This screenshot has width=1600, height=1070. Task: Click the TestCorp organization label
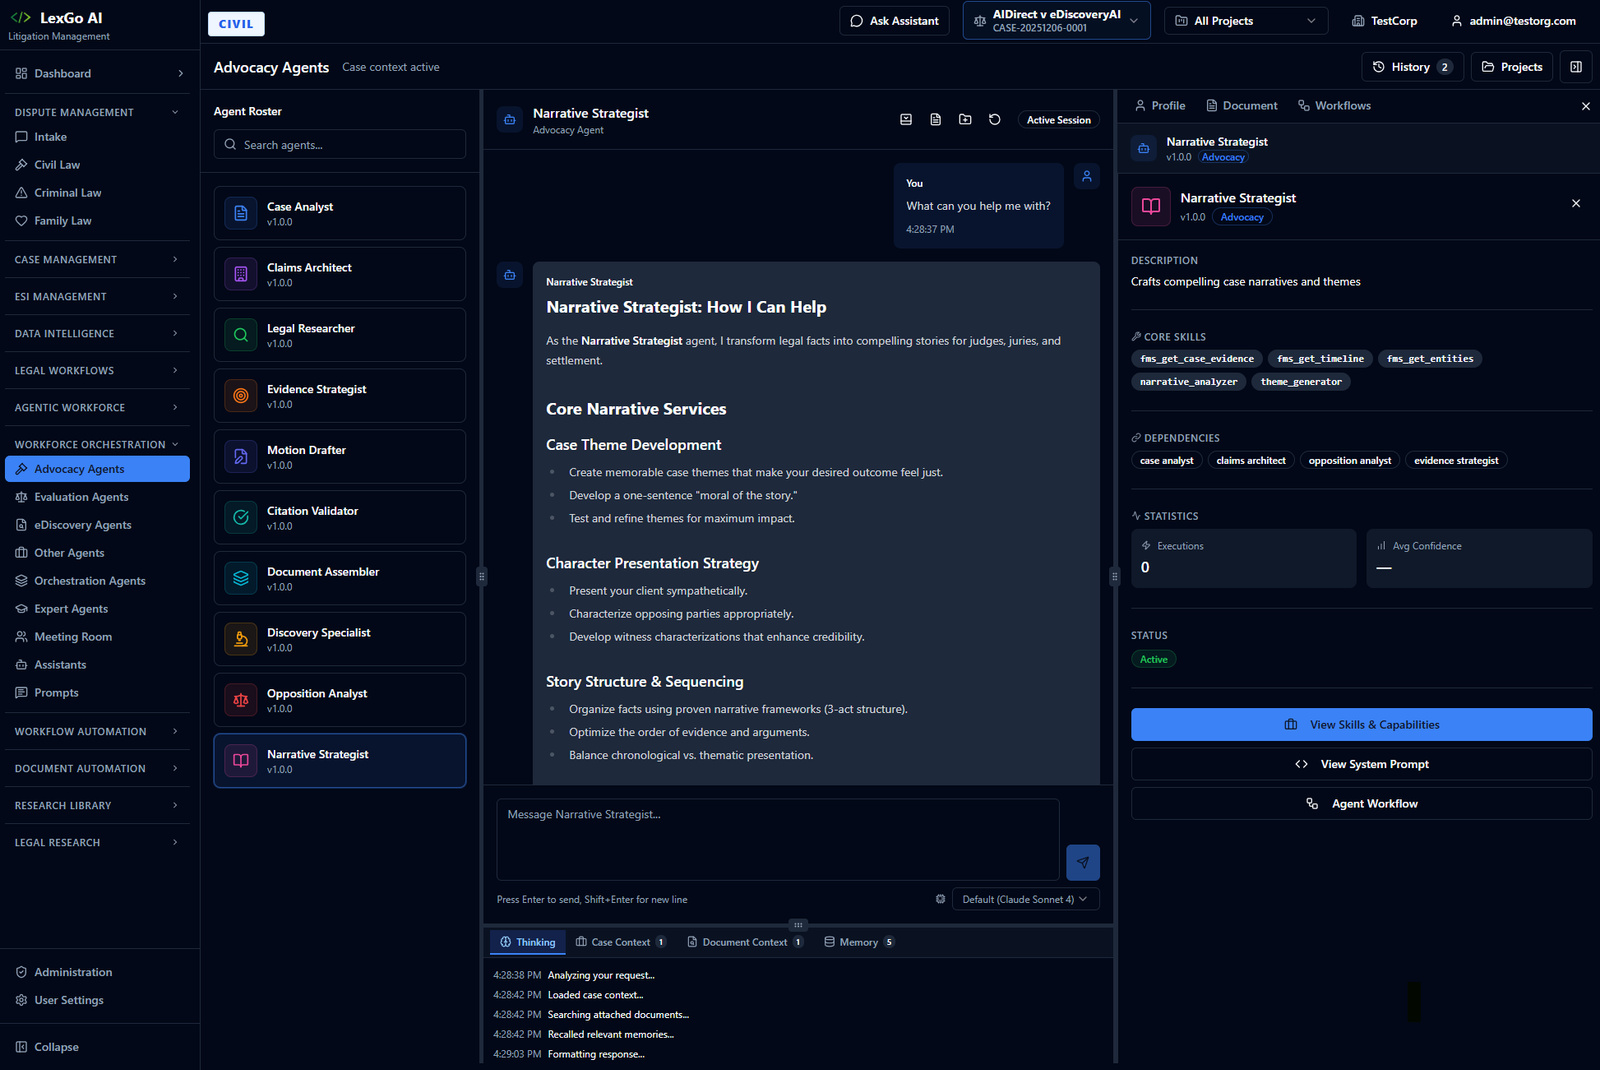pos(1384,21)
